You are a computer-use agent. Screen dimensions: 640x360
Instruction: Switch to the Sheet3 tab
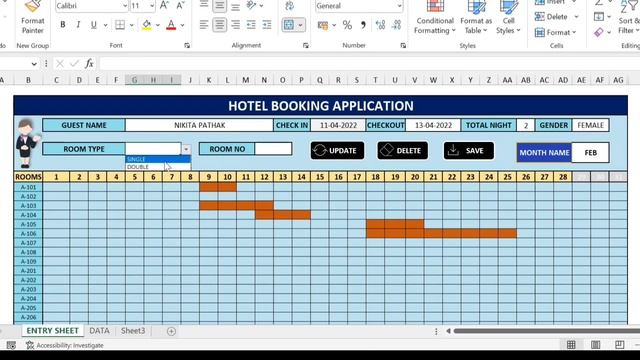point(133,331)
